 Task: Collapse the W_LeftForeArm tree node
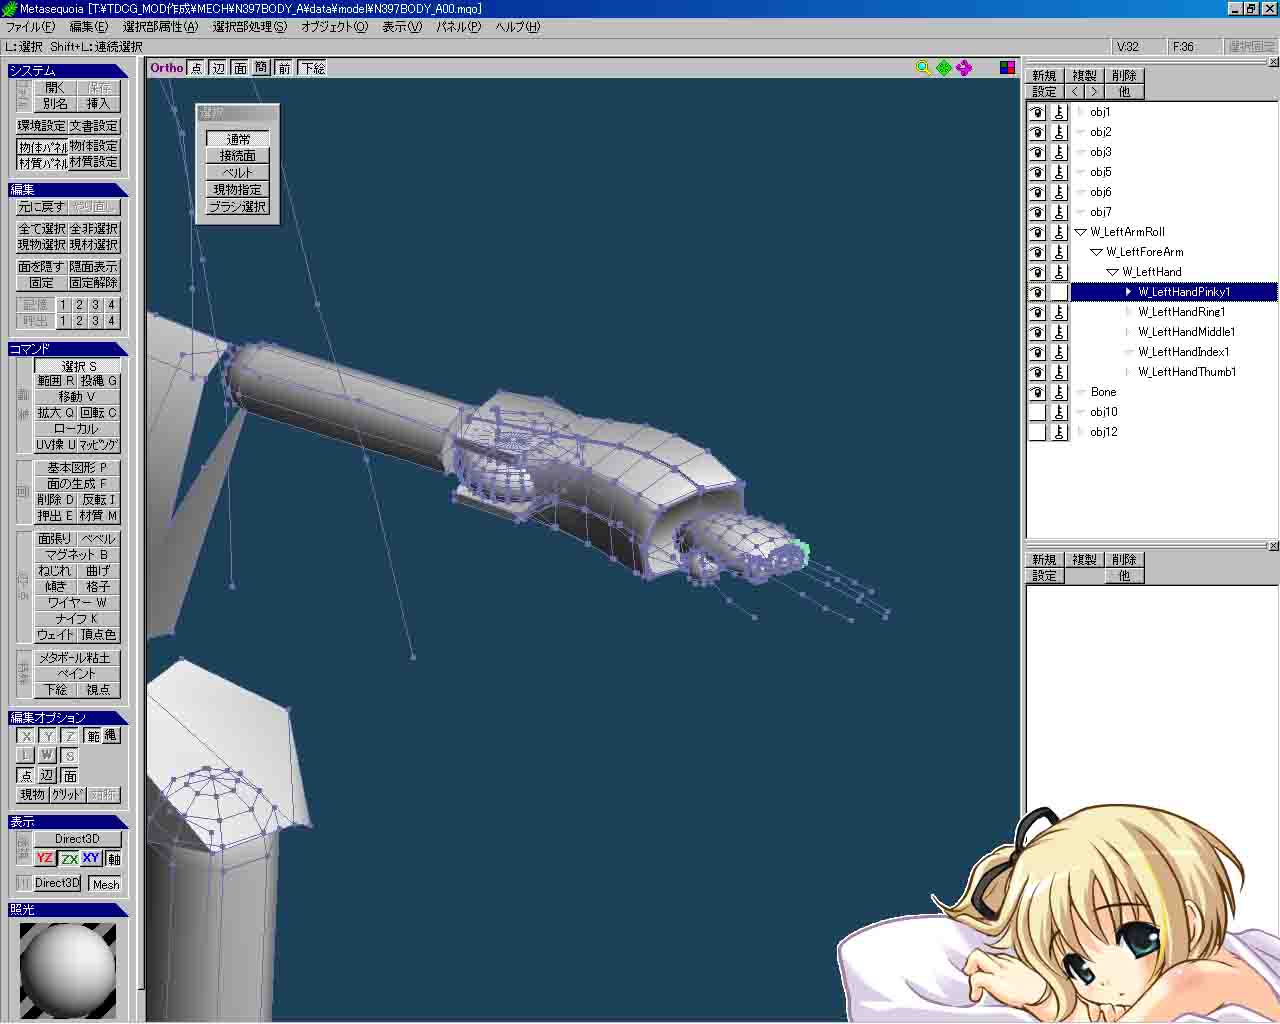click(x=1096, y=252)
